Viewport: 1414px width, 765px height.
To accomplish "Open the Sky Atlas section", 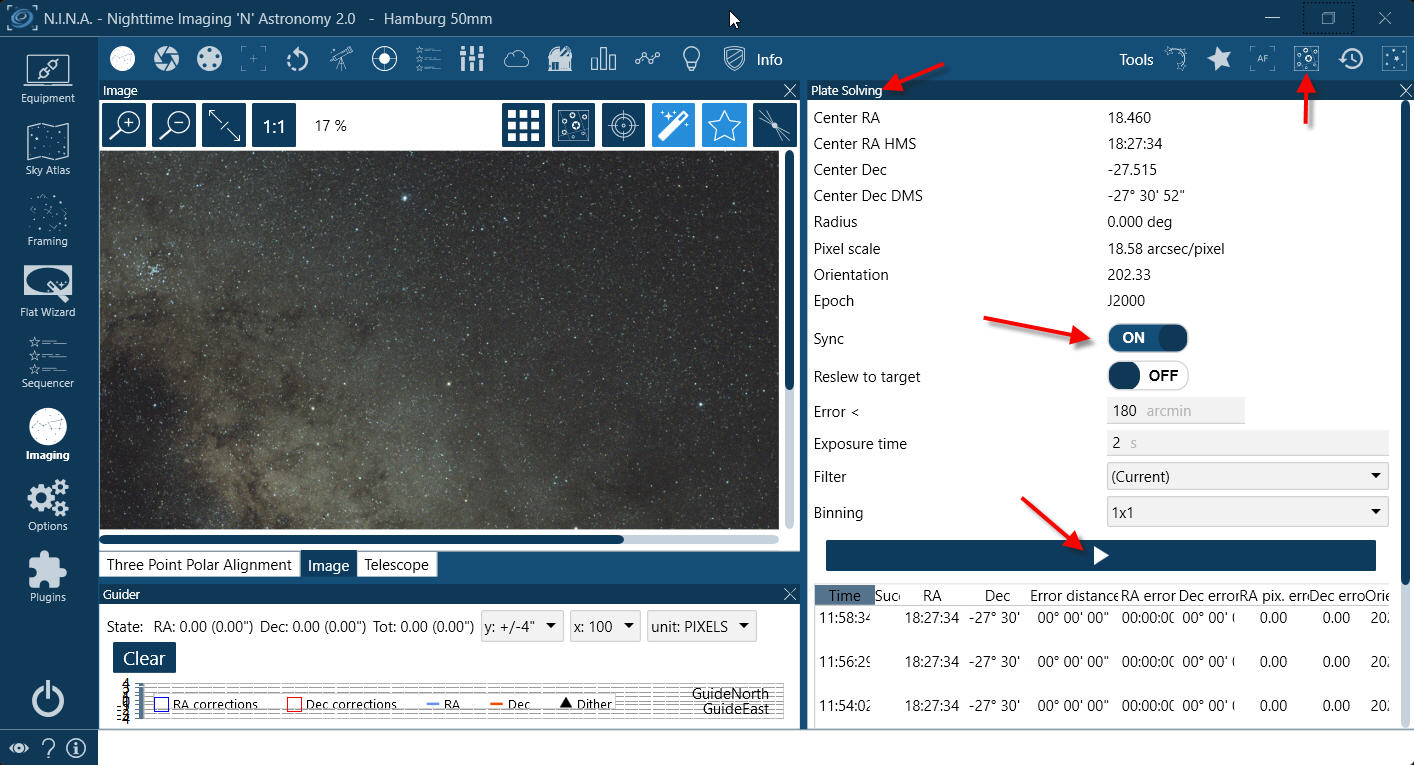I will click(x=48, y=148).
